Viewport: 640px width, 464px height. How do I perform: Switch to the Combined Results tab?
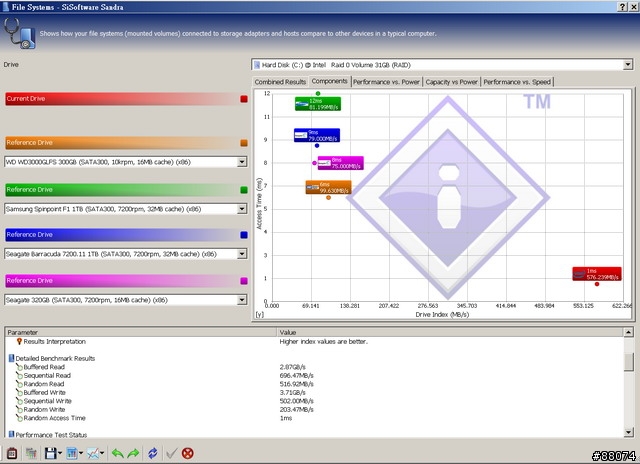[x=280, y=82]
